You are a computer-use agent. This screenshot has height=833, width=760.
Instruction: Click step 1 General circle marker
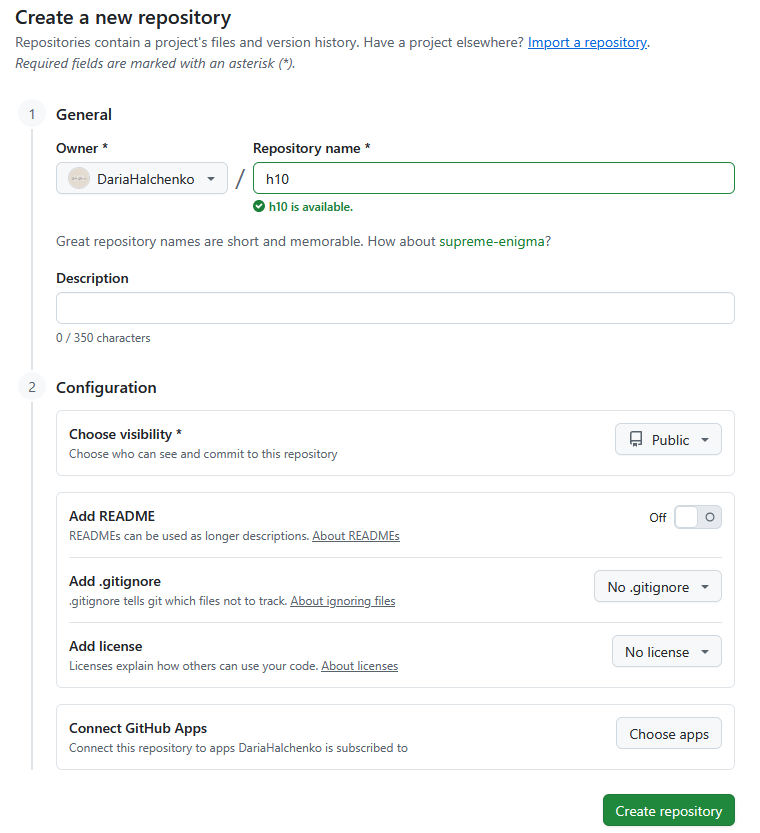tap(32, 114)
